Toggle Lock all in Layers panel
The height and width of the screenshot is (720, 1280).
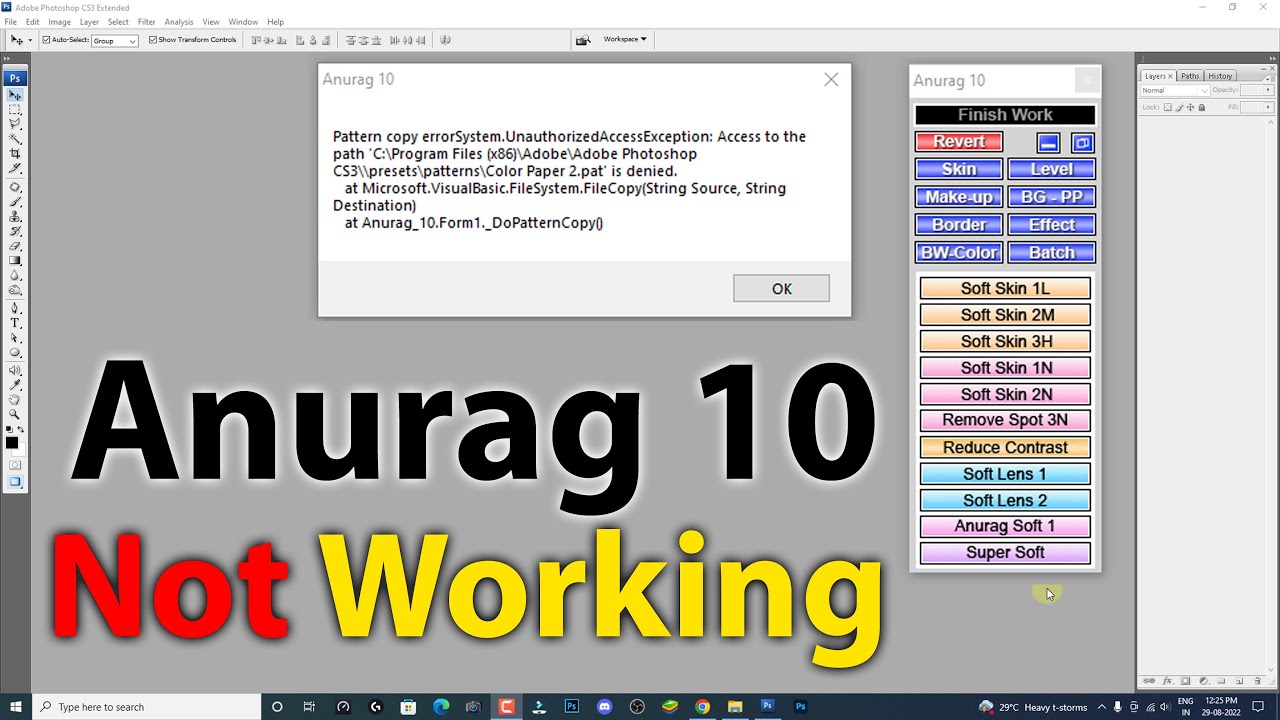tap(1202, 107)
